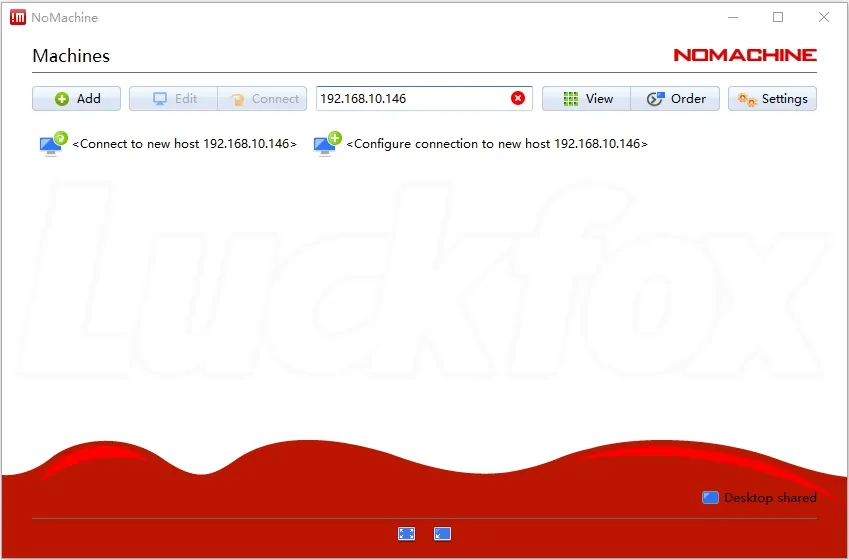Clear the search field with red X
Viewport: 849px width, 560px height.
click(x=518, y=98)
